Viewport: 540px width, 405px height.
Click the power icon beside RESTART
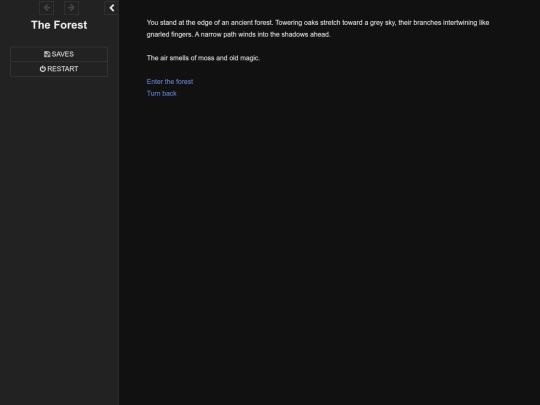click(x=43, y=69)
